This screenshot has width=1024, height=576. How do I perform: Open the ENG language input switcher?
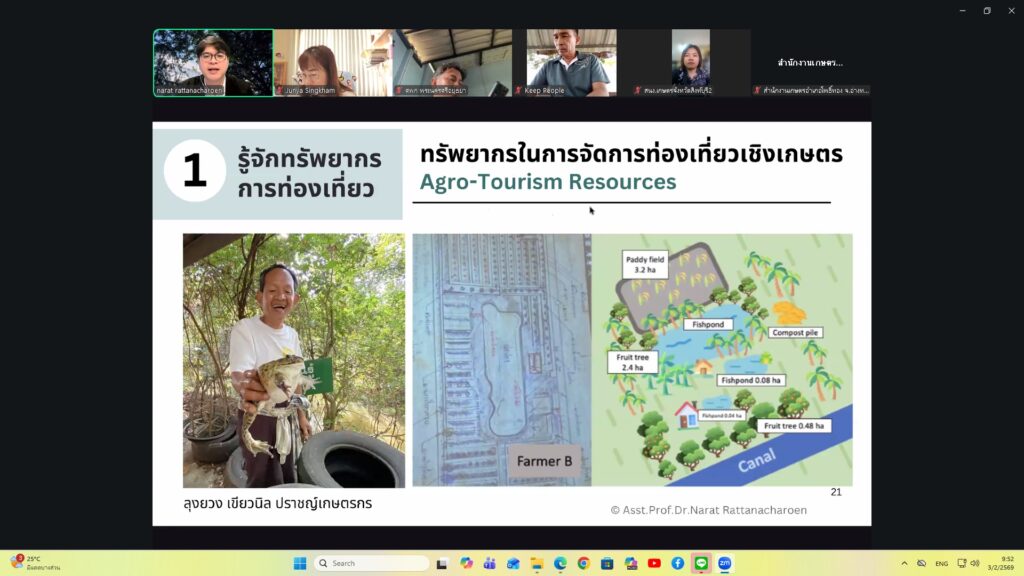click(941, 563)
